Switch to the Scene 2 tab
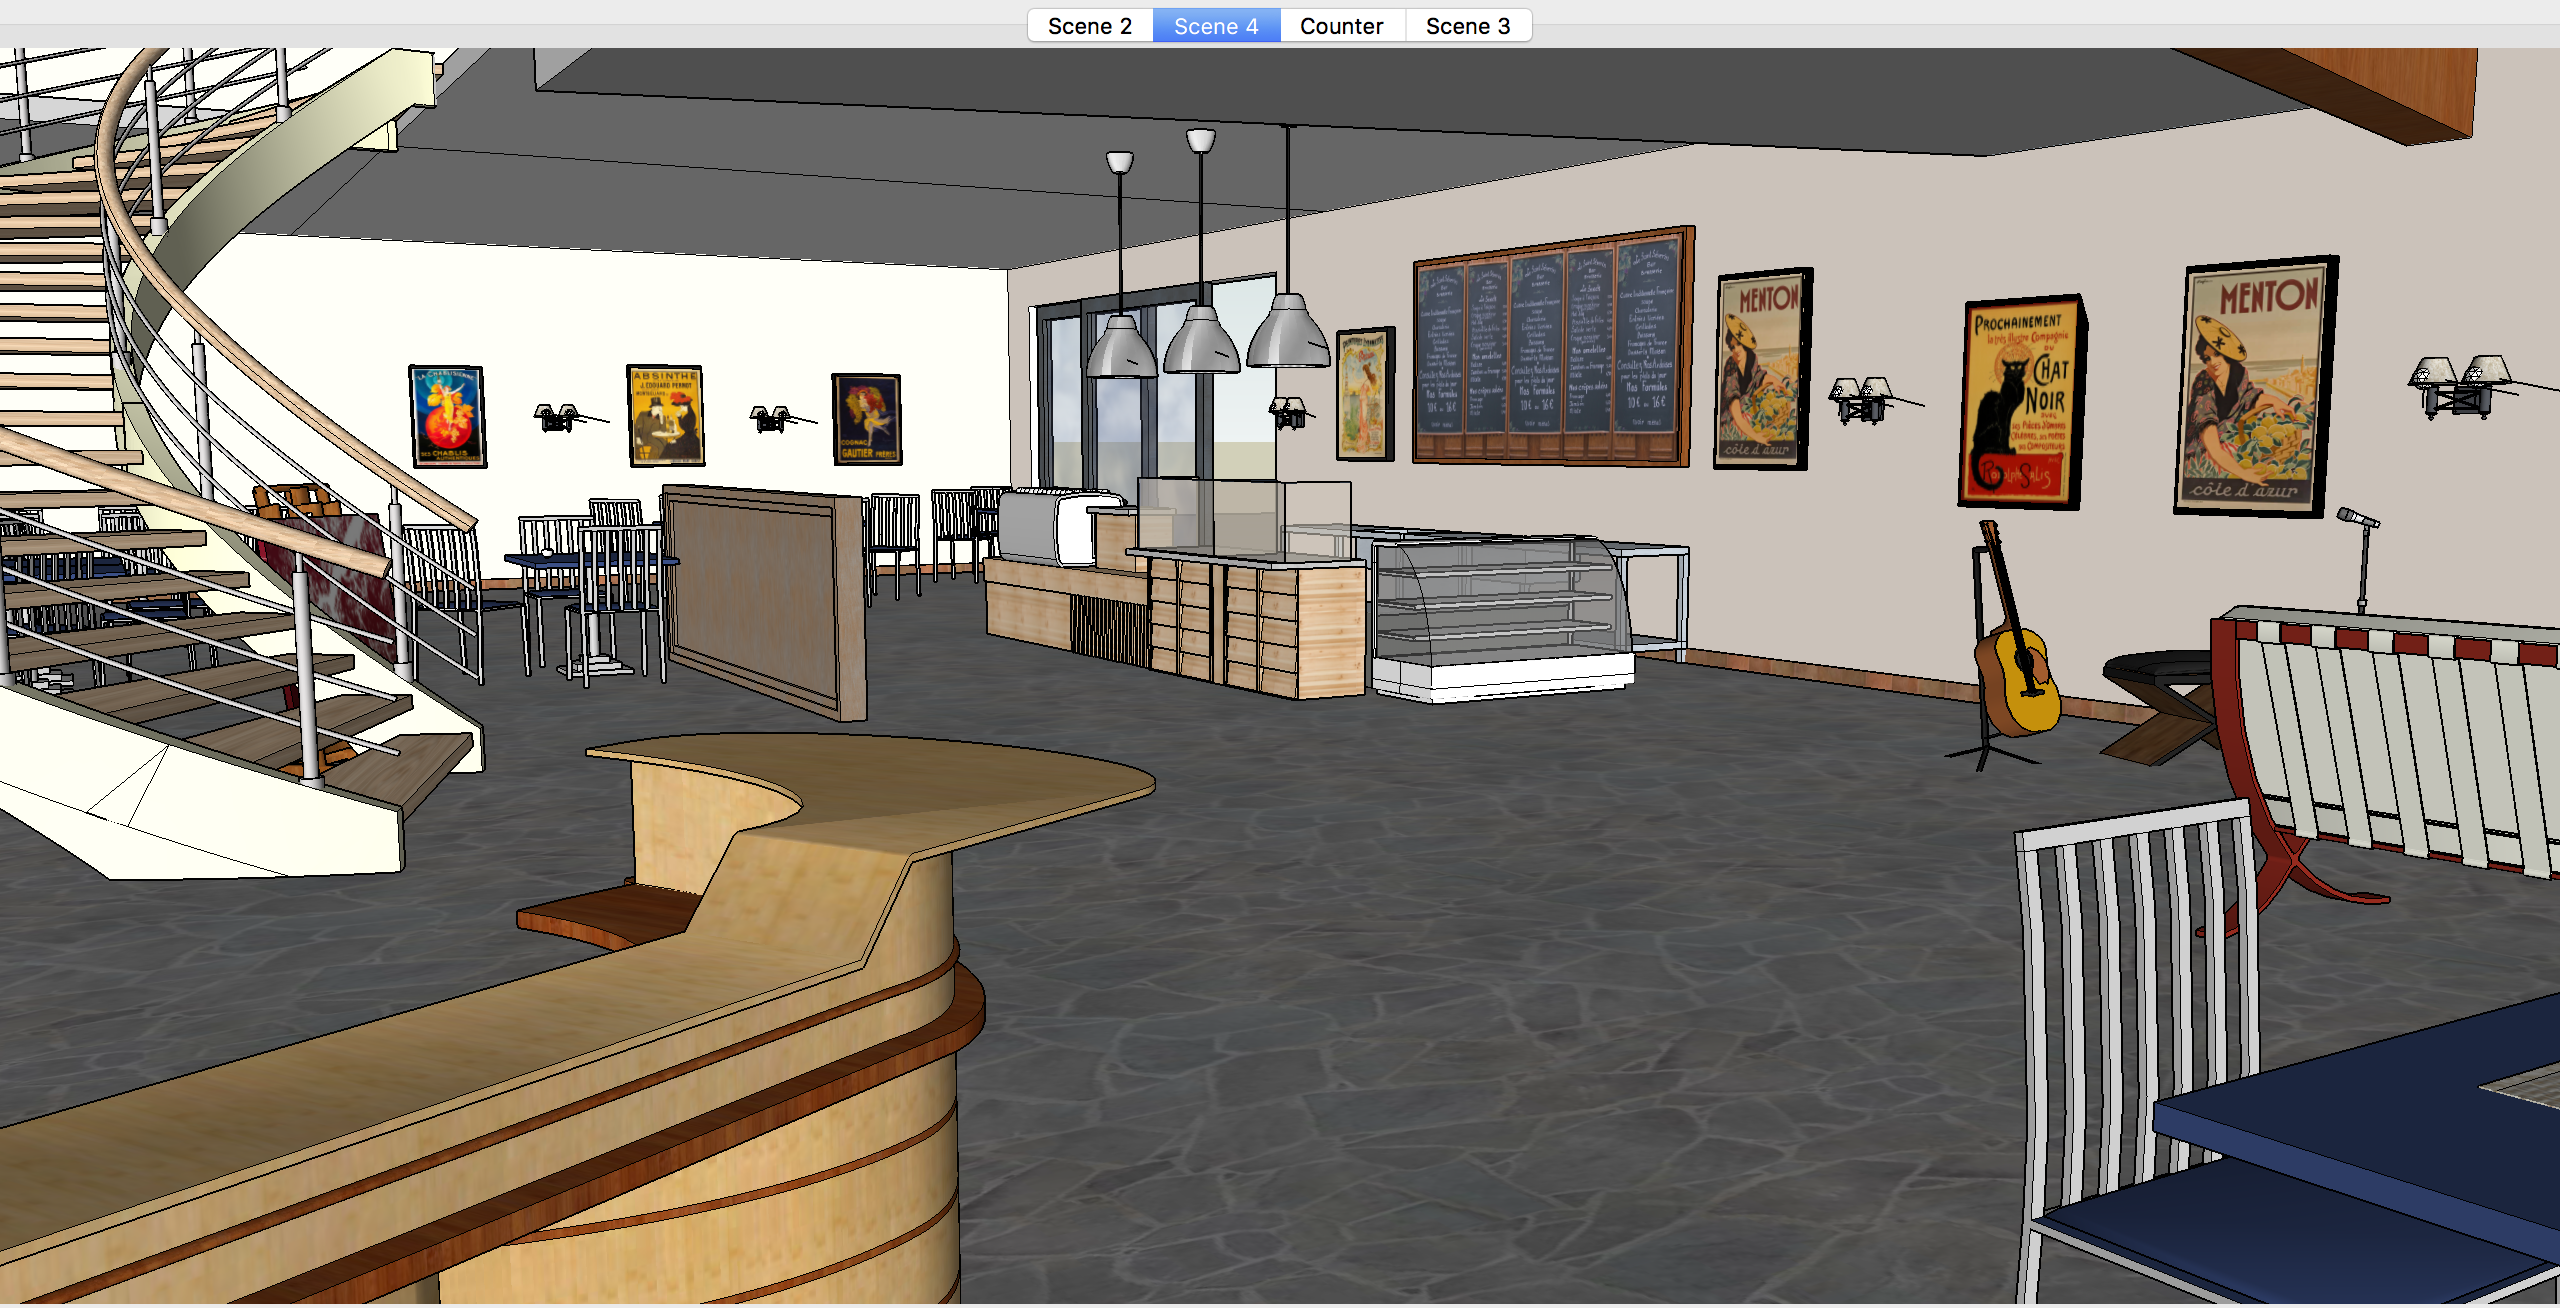 [1090, 26]
